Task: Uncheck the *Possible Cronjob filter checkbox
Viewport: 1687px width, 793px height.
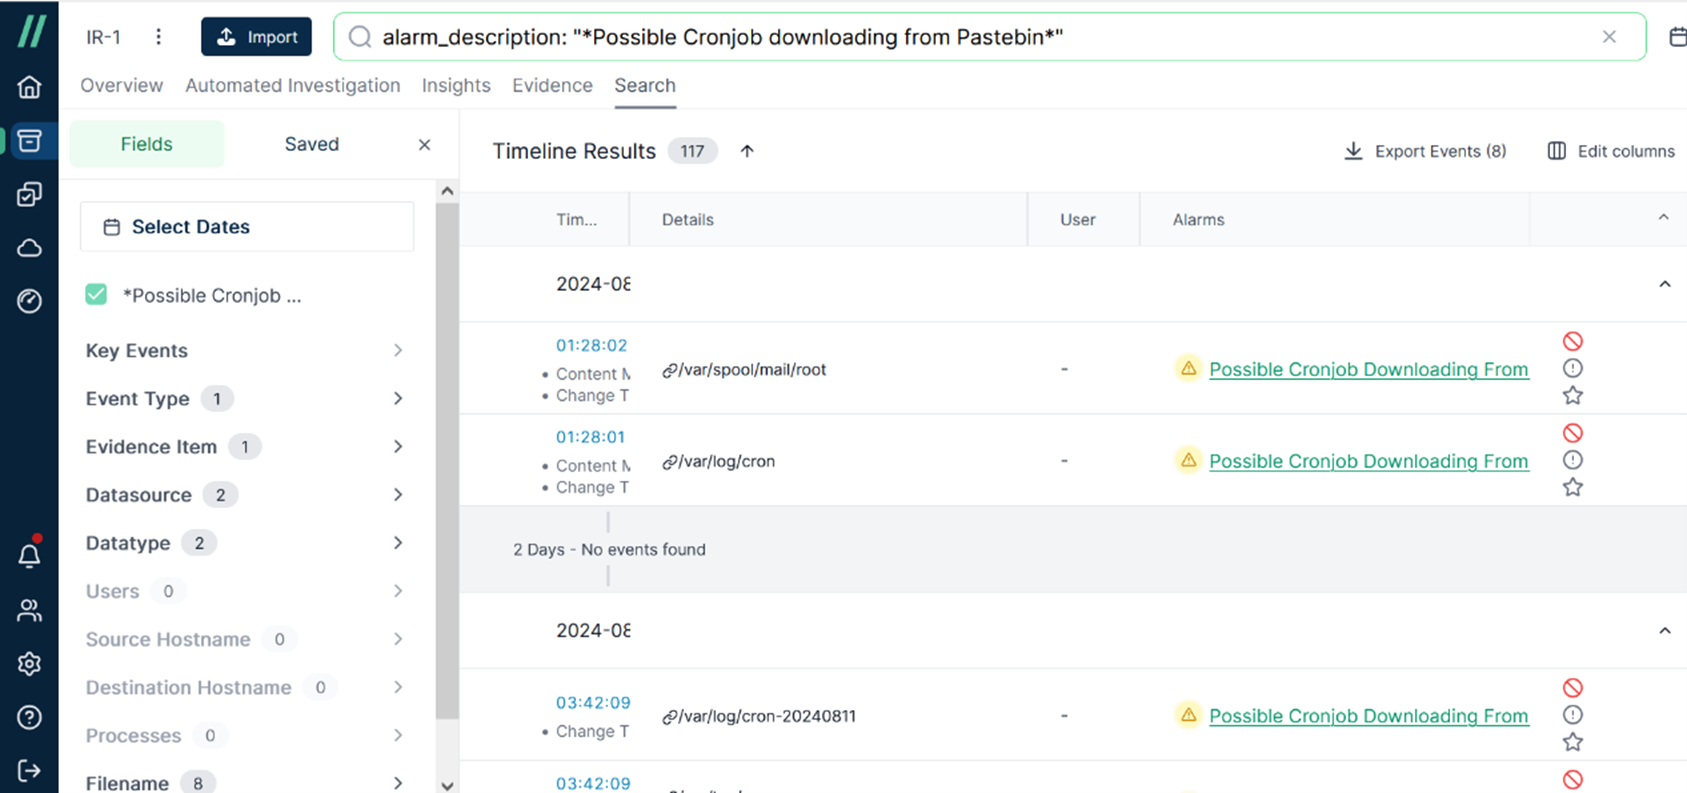Action: pyautogui.click(x=96, y=294)
